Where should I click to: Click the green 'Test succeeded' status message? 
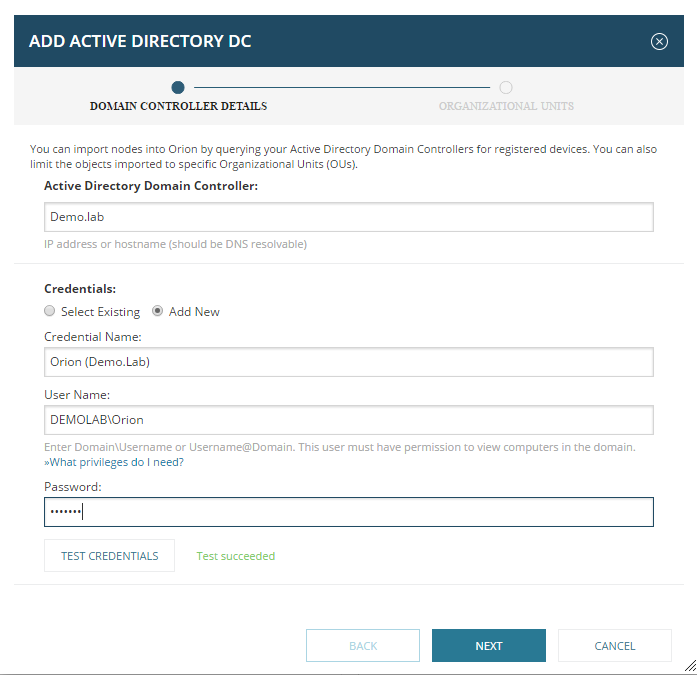pos(236,556)
